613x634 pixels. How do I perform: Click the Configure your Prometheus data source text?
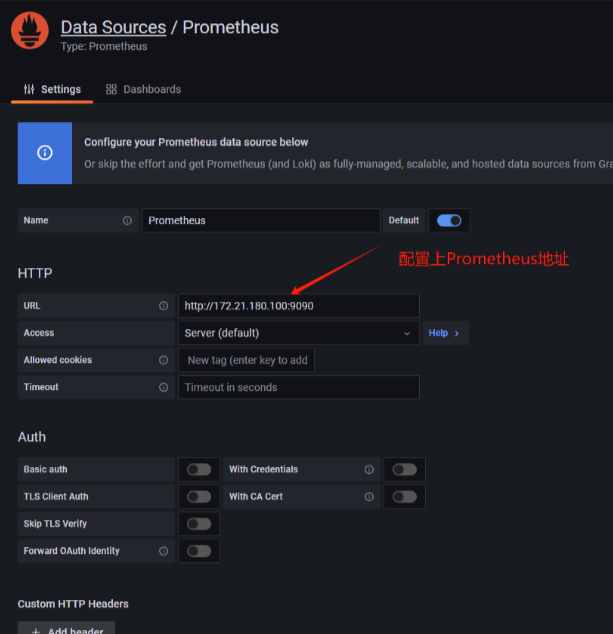tap(196, 142)
